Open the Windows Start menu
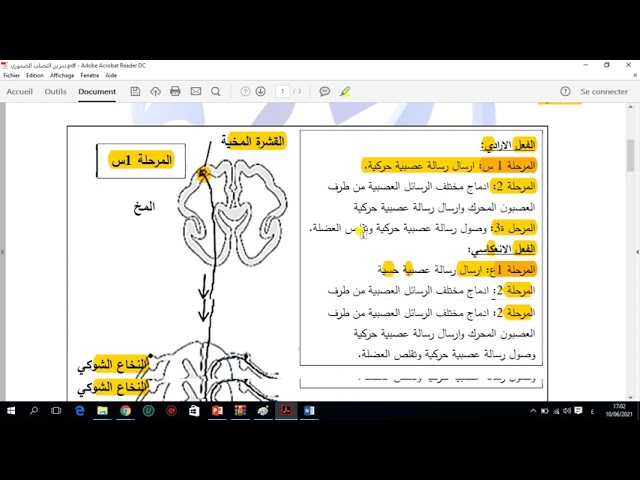 pos(11,411)
